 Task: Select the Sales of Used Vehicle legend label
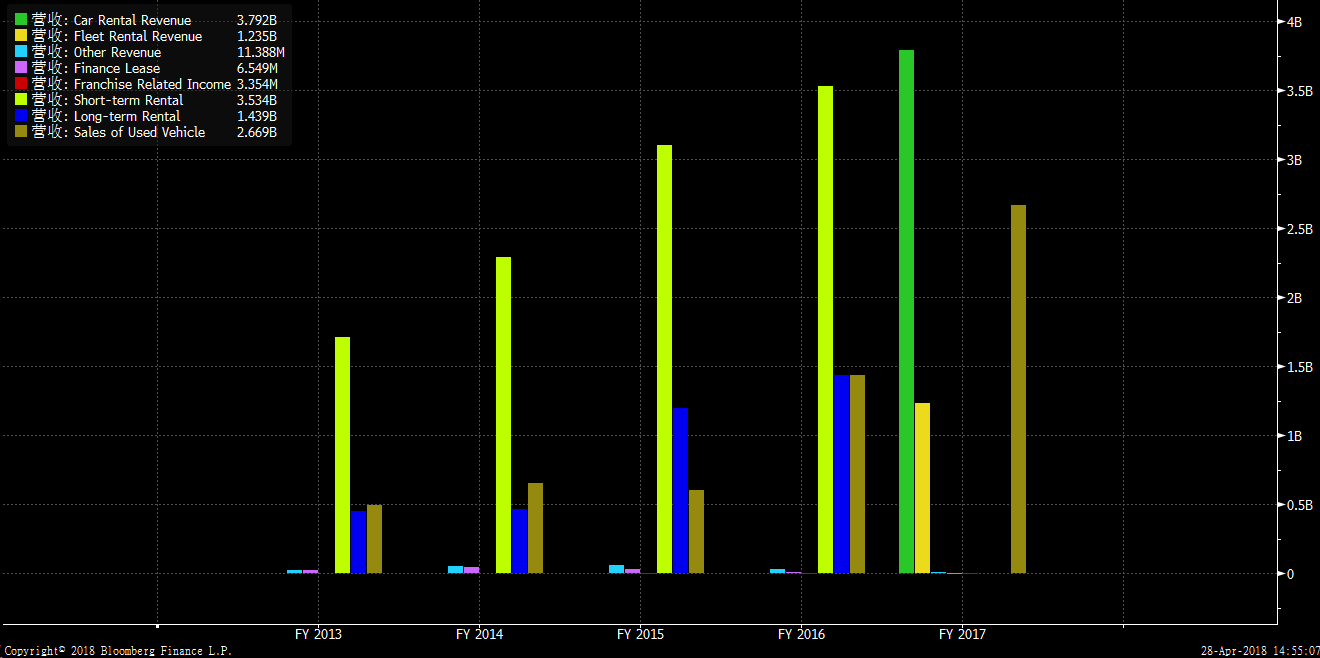pyautogui.click(x=139, y=132)
